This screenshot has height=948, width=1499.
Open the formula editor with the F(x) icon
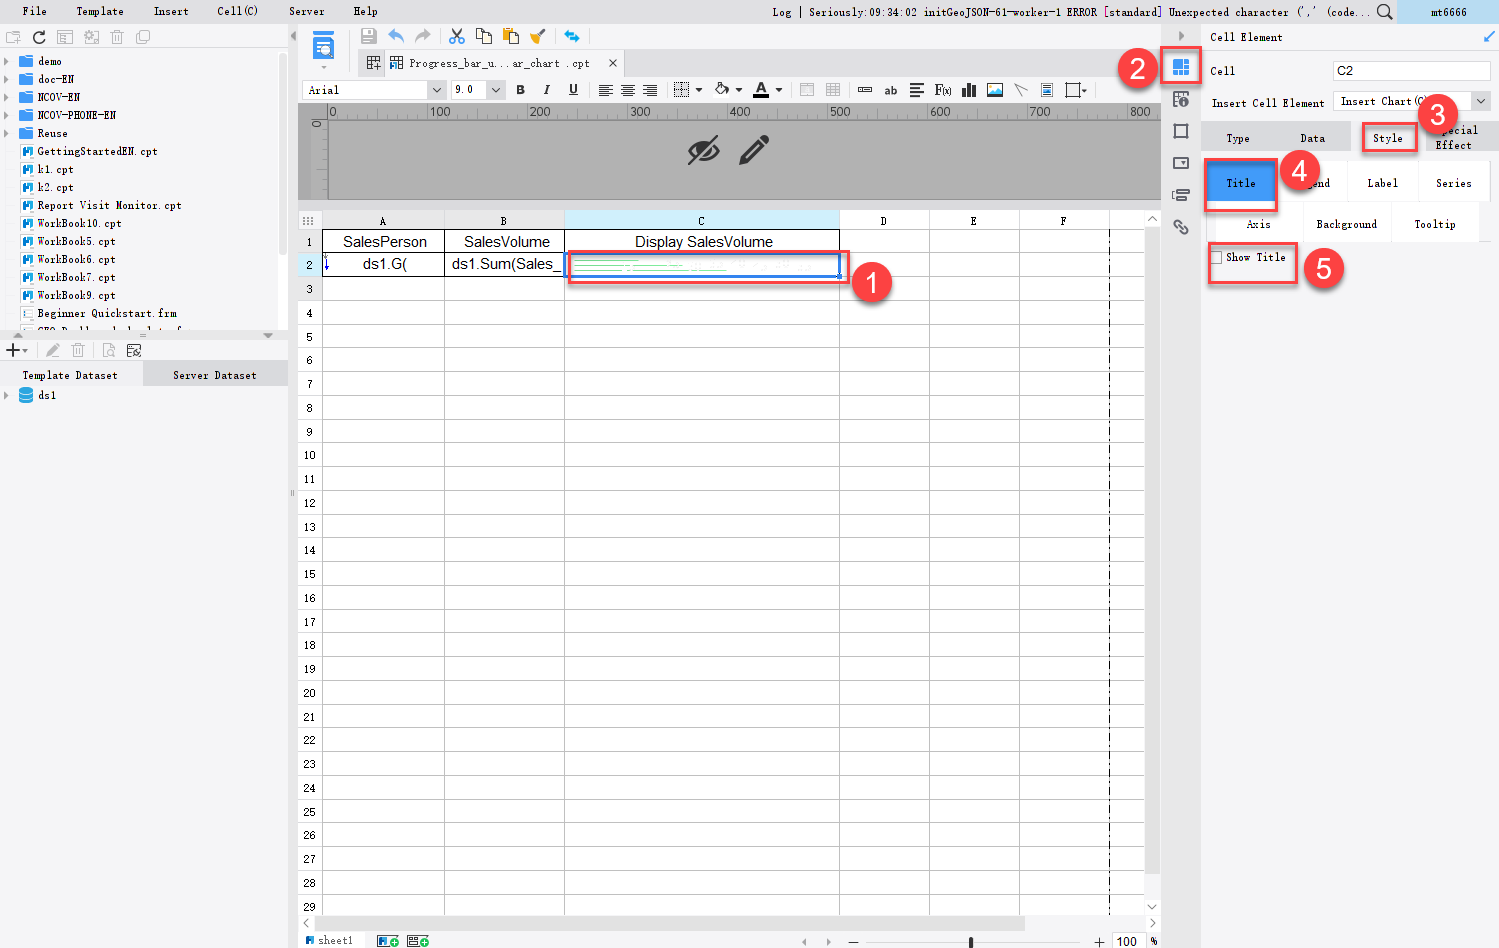(x=942, y=90)
